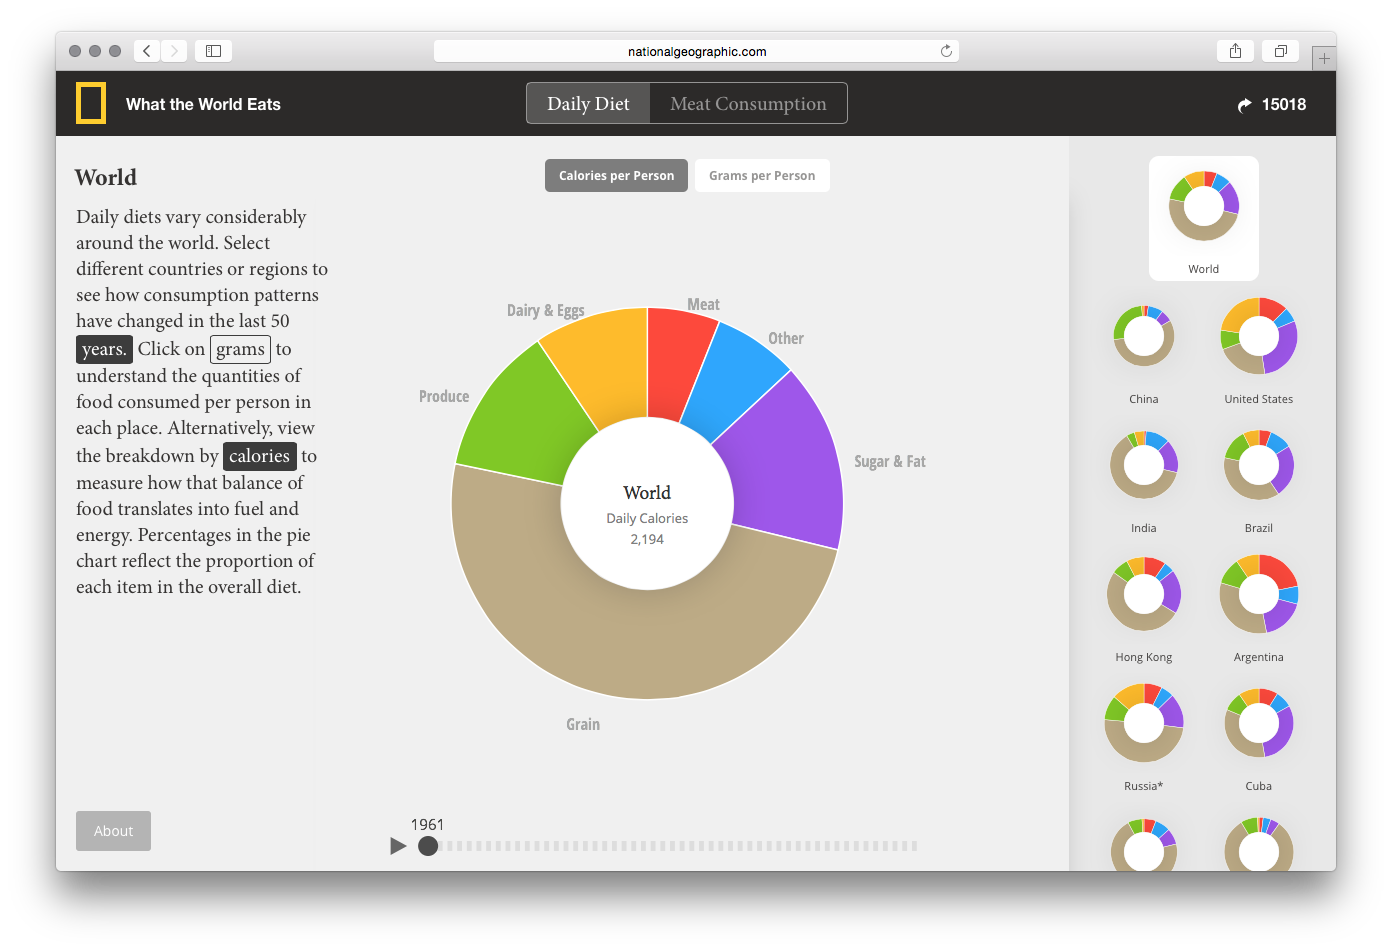Screen dimensions: 1392x951
Task: Select the Daily Diet tab
Action: coord(588,104)
